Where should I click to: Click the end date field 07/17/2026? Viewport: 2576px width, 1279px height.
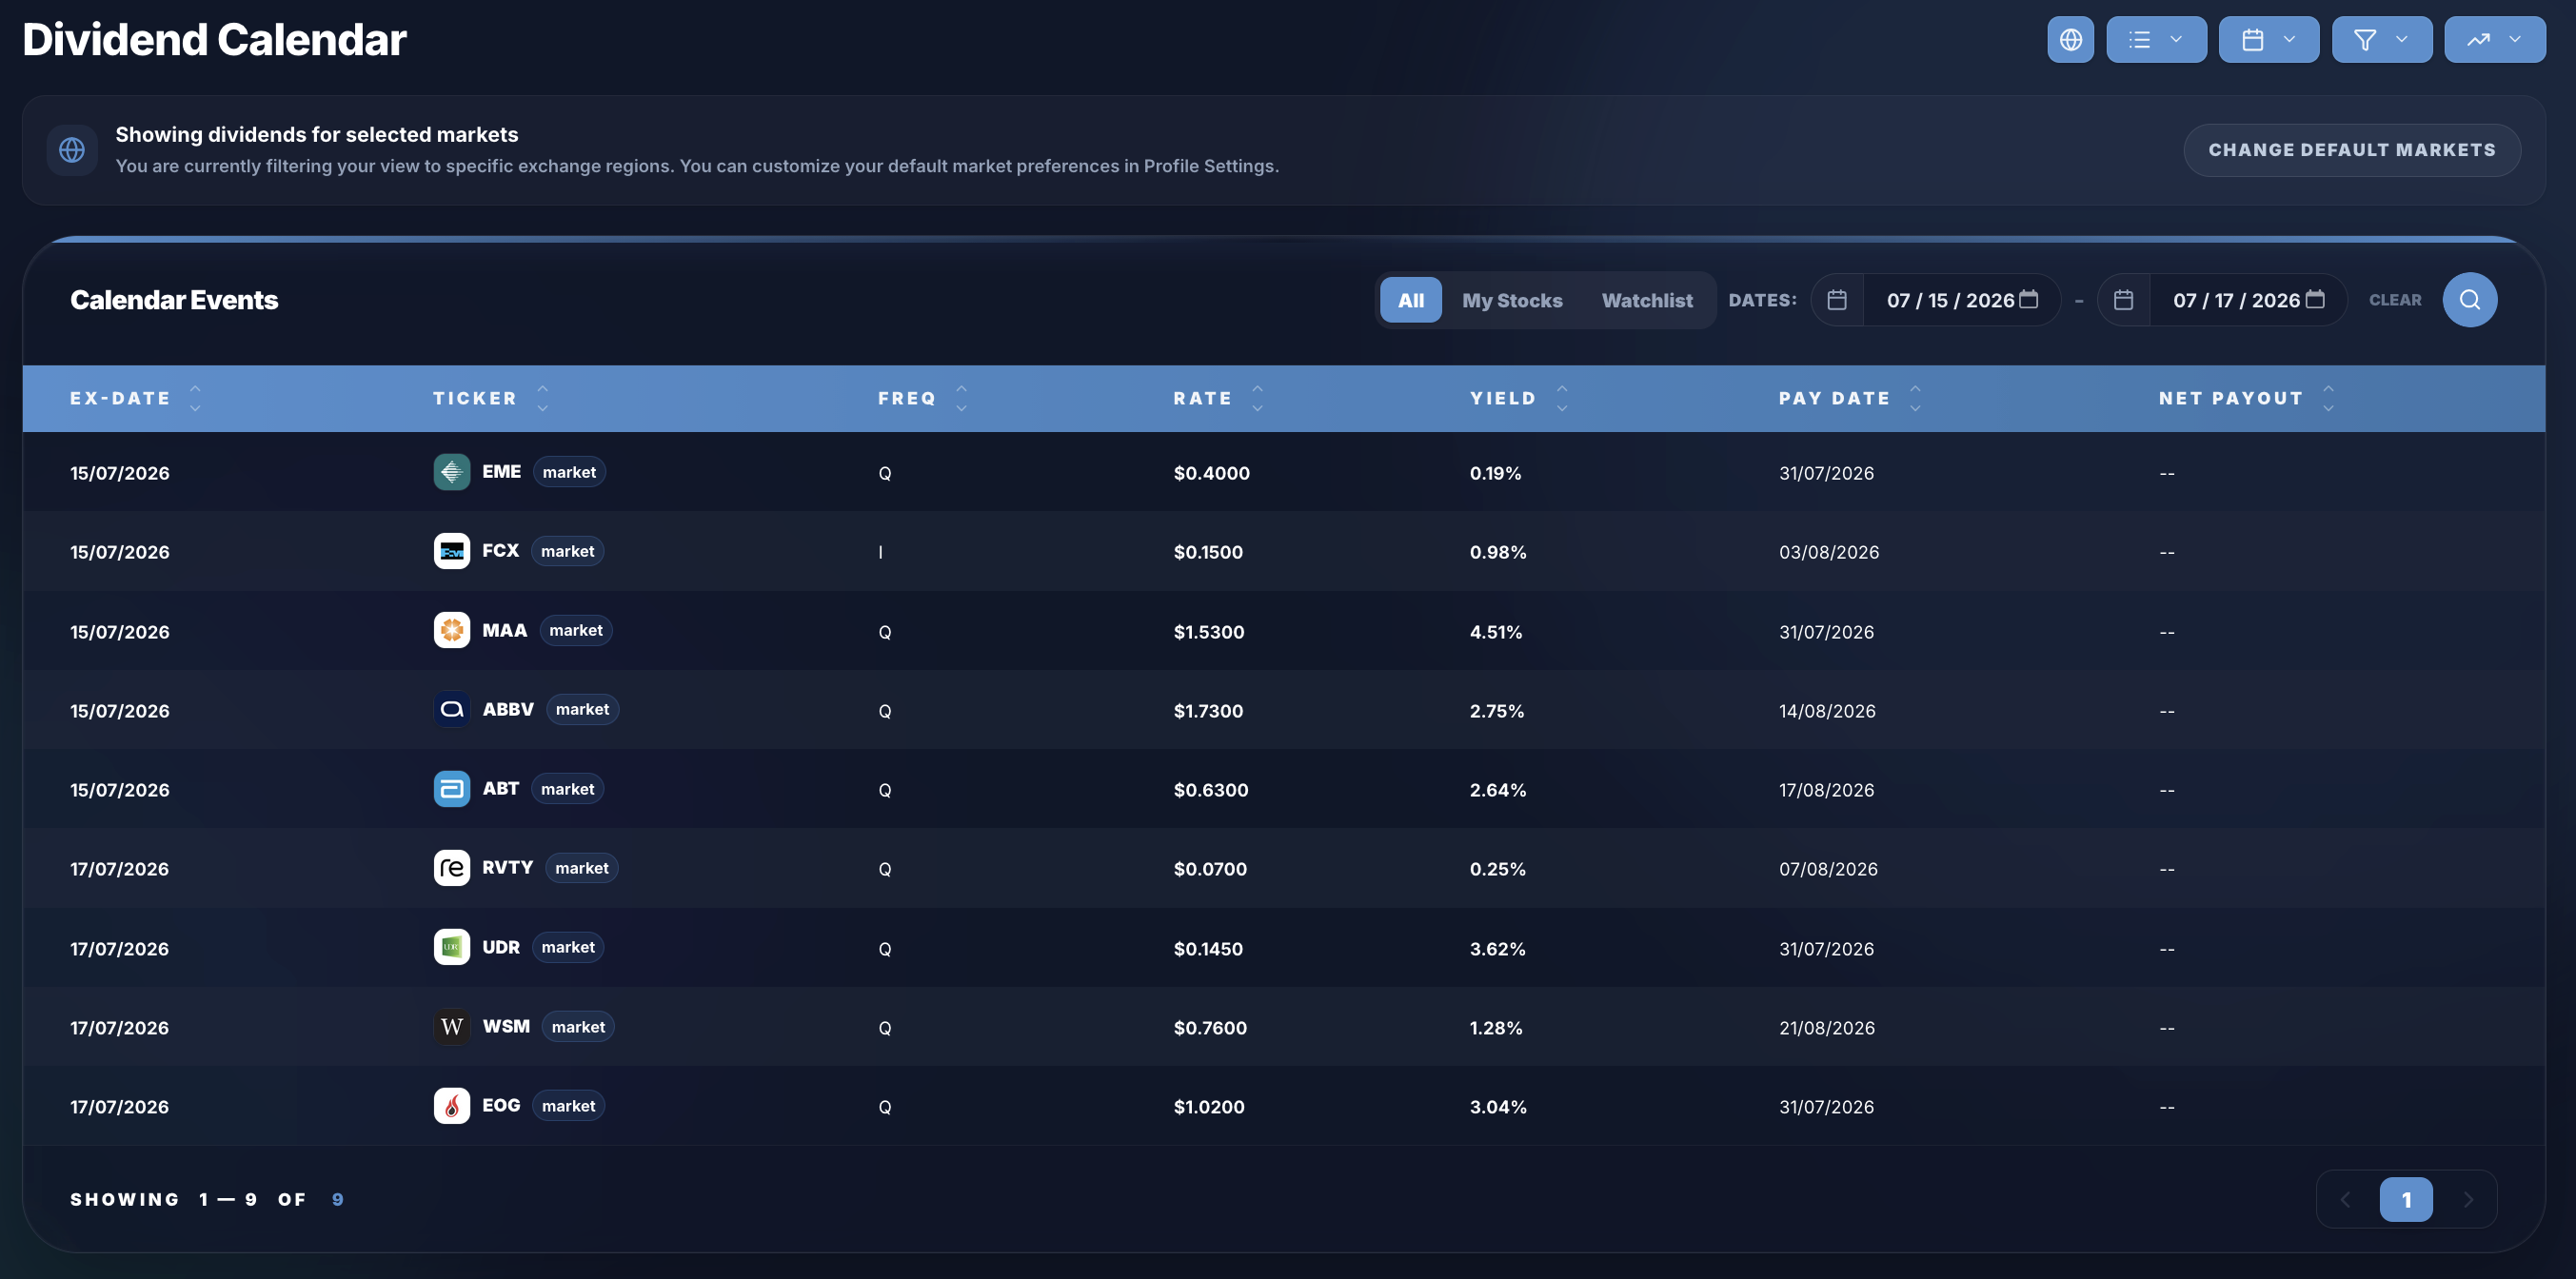pyautogui.click(x=2236, y=300)
